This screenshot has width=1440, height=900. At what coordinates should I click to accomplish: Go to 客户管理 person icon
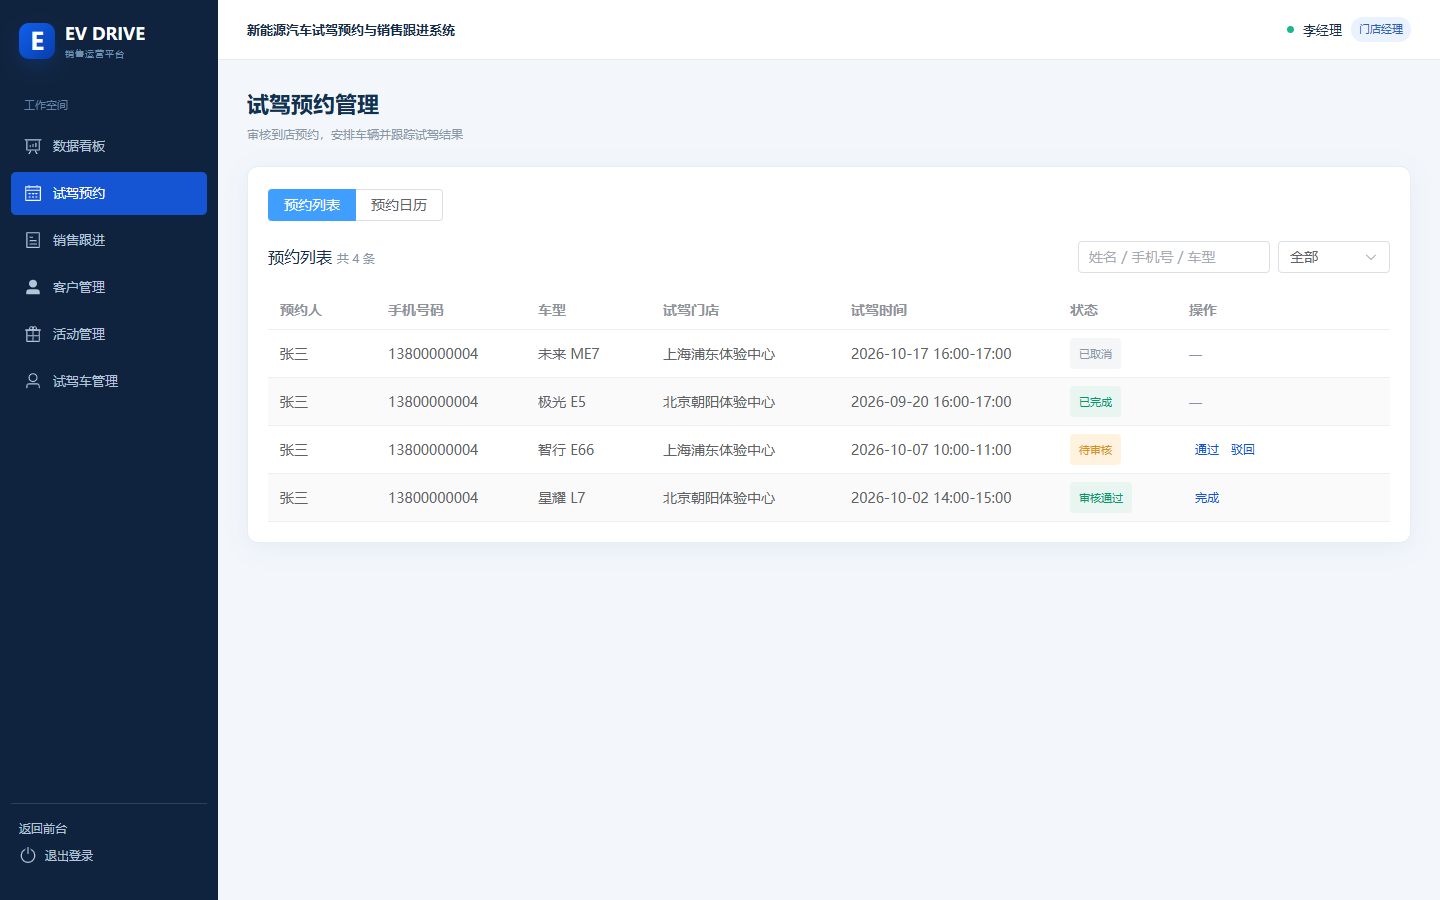(33, 287)
